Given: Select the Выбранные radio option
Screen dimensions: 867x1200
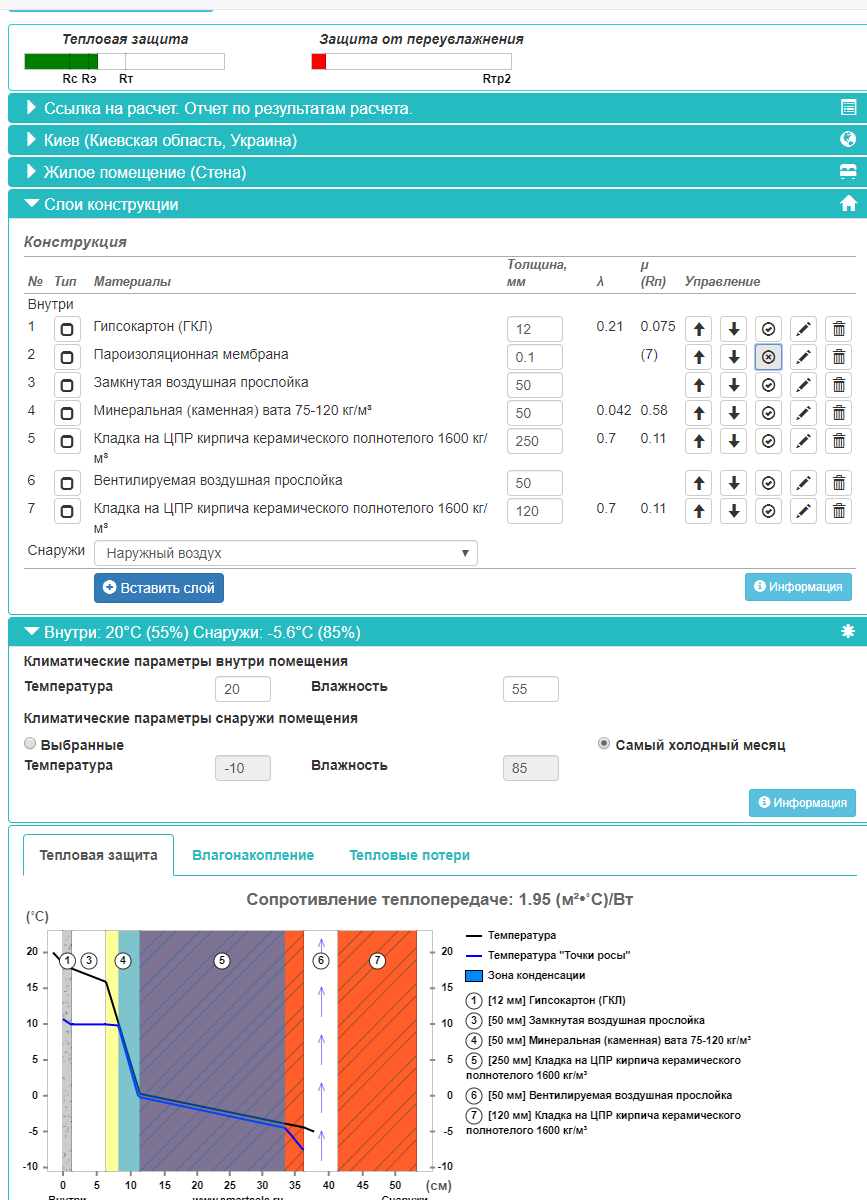Looking at the screenshot, I should (x=30, y=744).
